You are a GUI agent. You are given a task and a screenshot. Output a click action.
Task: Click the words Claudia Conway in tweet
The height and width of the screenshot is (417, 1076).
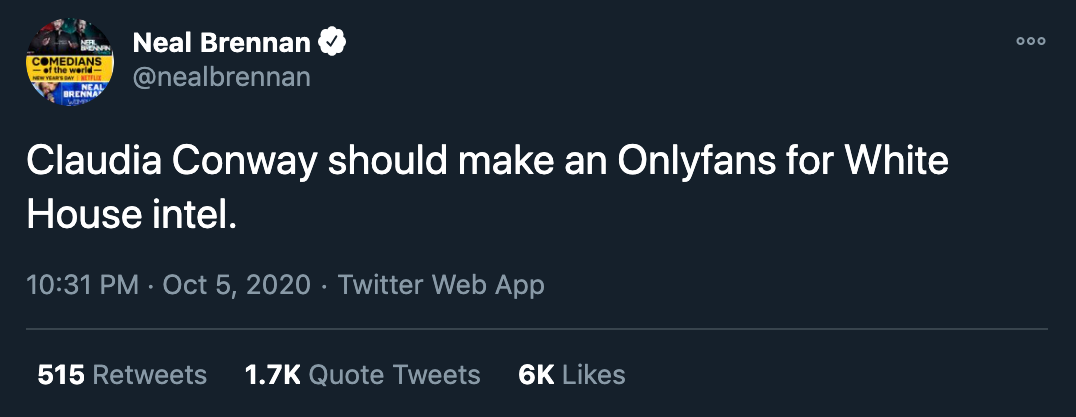172,162
